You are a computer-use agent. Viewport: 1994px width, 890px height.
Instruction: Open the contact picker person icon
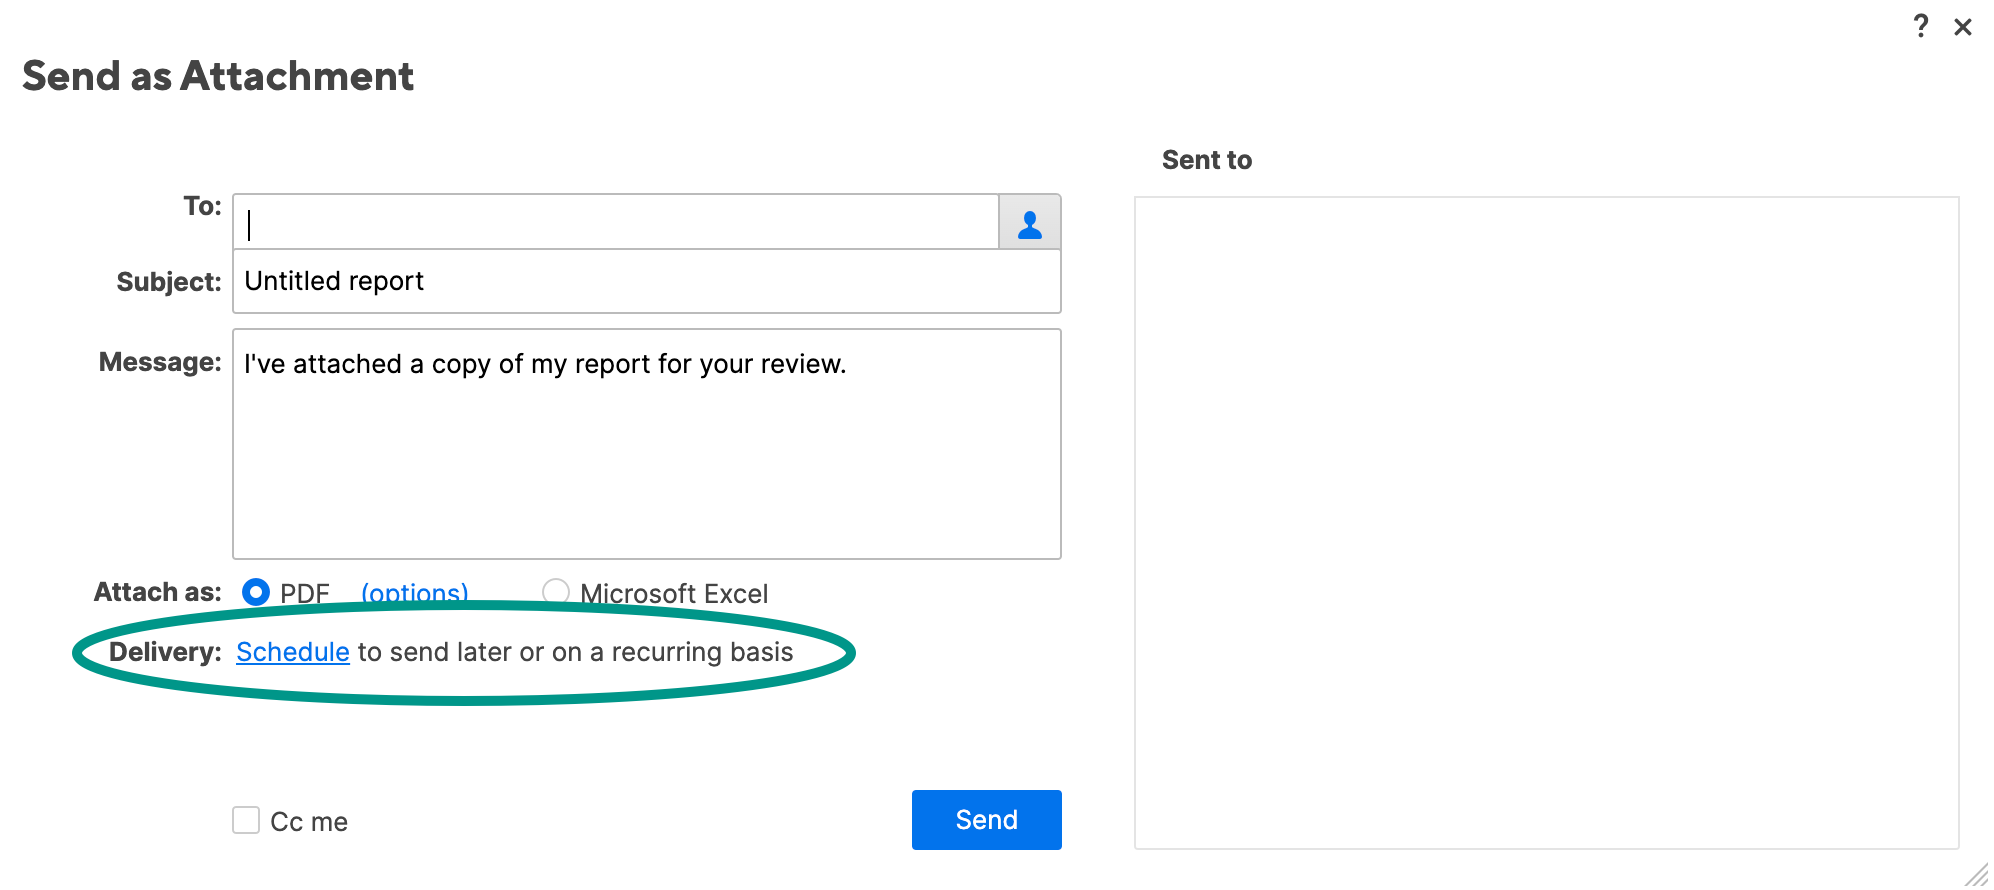pos(1029,222)
